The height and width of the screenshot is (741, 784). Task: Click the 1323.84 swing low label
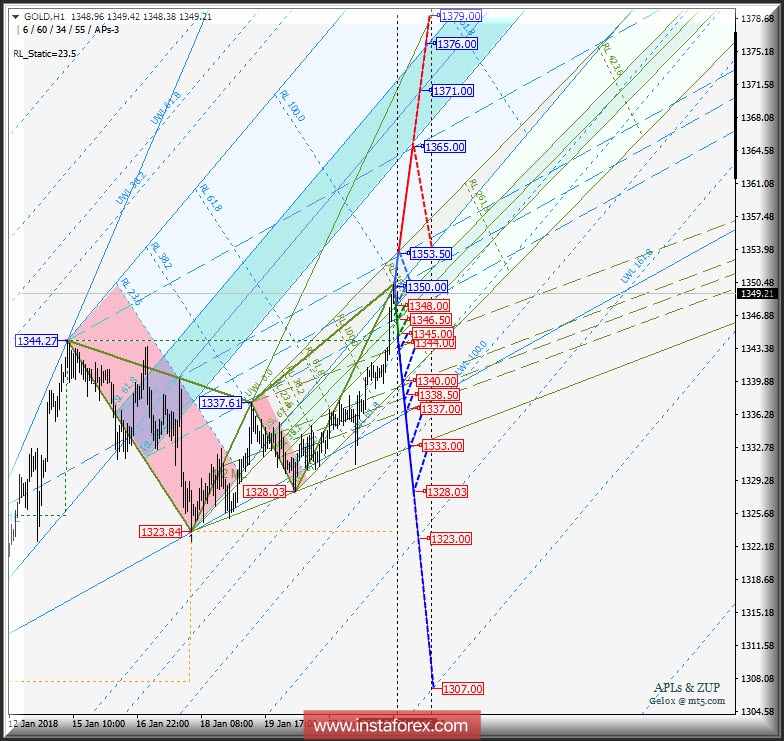pyautogui.click(x=160, y=532)
